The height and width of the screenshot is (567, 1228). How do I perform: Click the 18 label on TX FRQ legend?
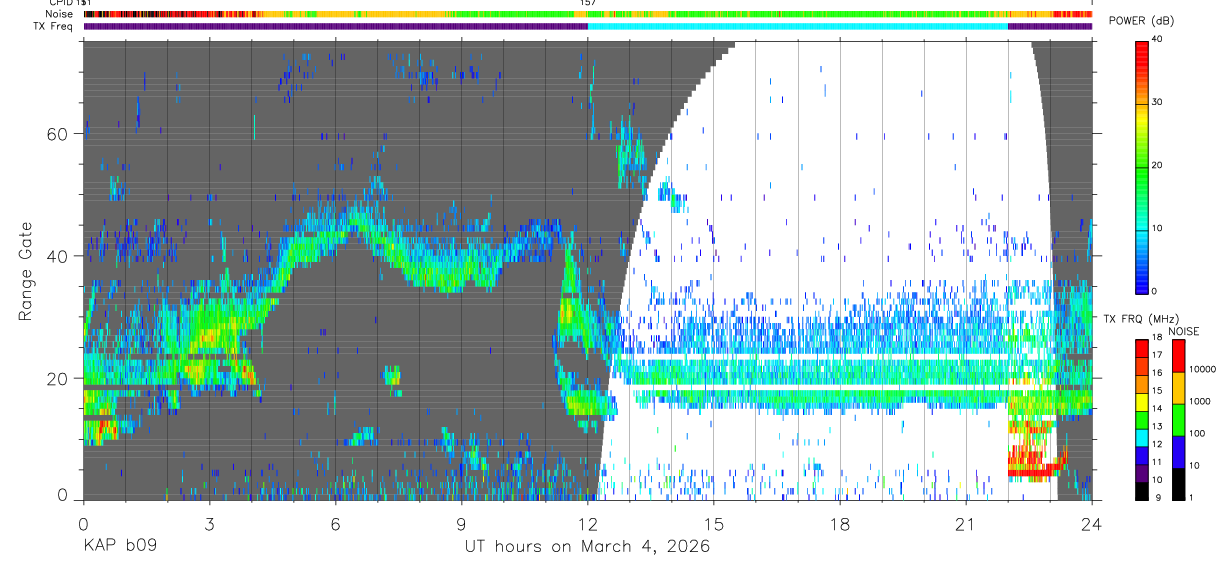point(1157,338)
